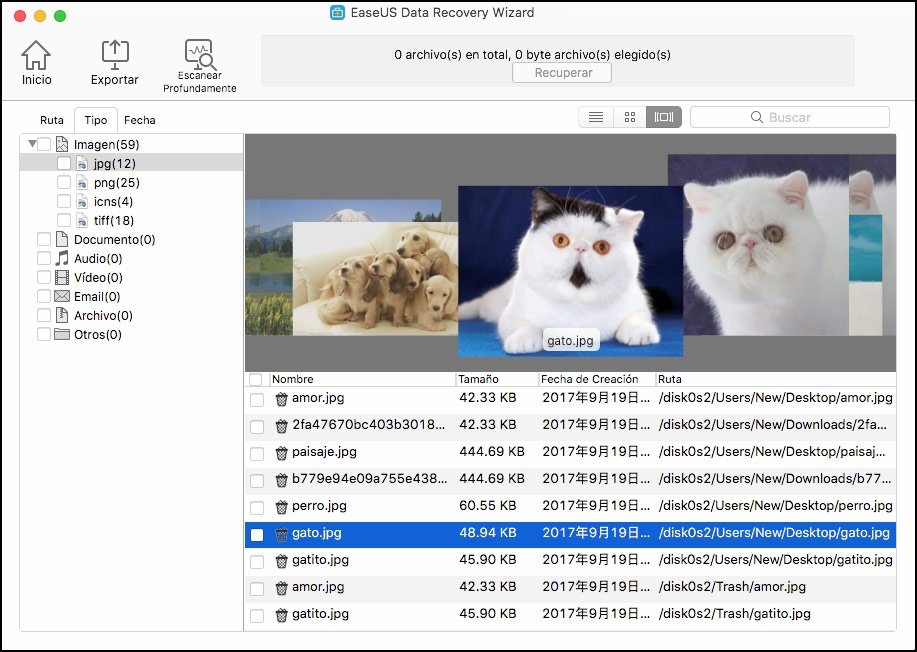917x652 pixels.
Task: Sort by Fecha de Creación column header
Action: click(x=596, y=379)
